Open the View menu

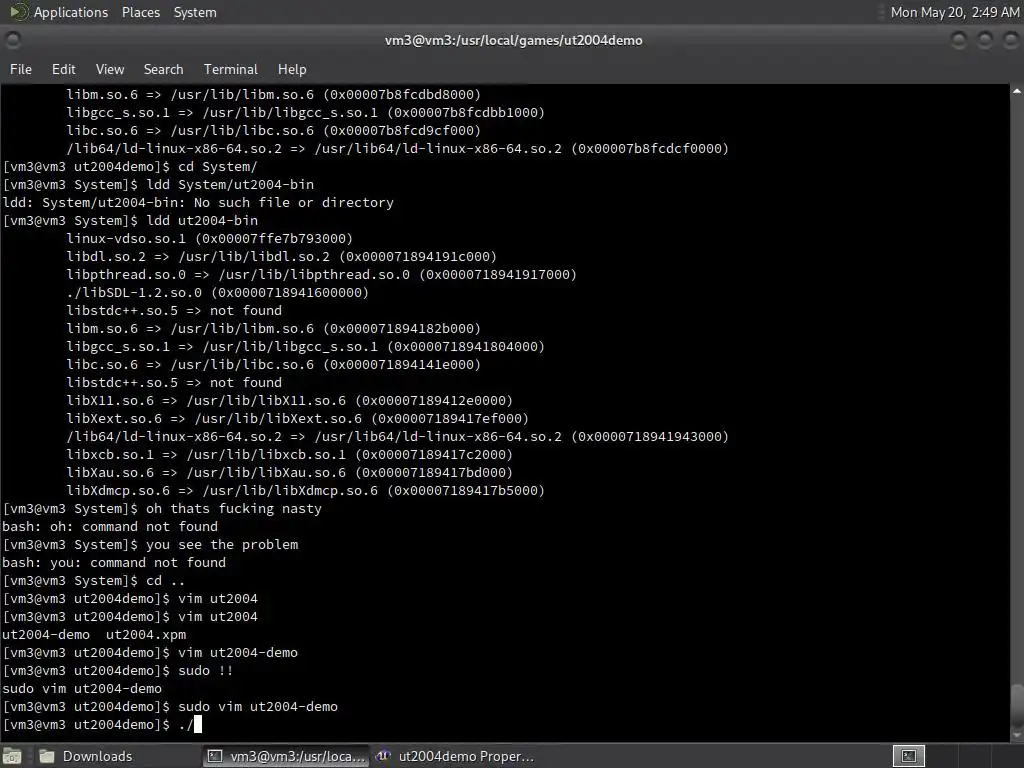109,69
